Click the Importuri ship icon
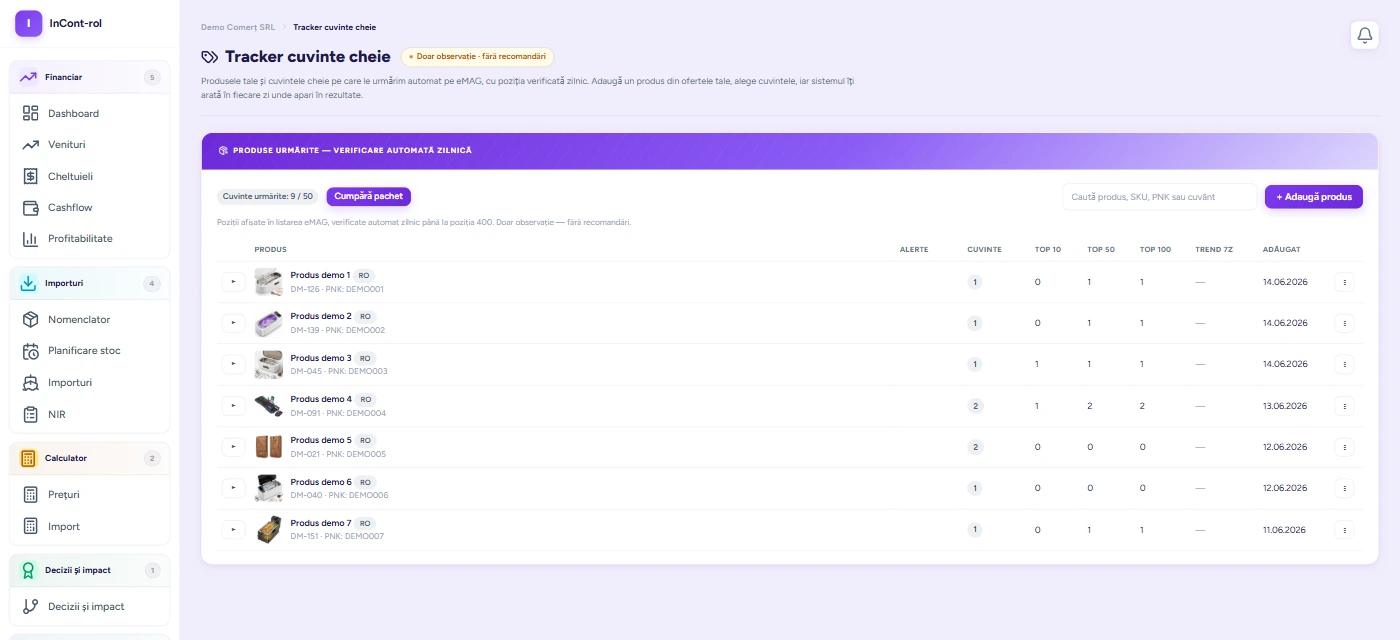 (30, 383)
